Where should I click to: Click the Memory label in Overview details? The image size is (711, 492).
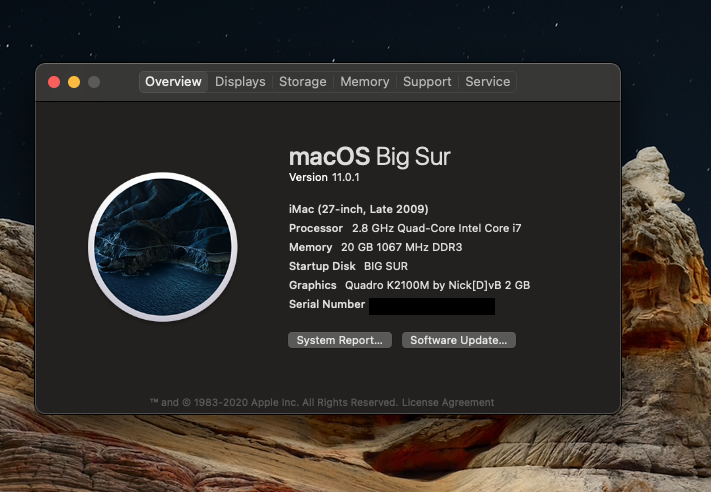(x=311, y=247)
